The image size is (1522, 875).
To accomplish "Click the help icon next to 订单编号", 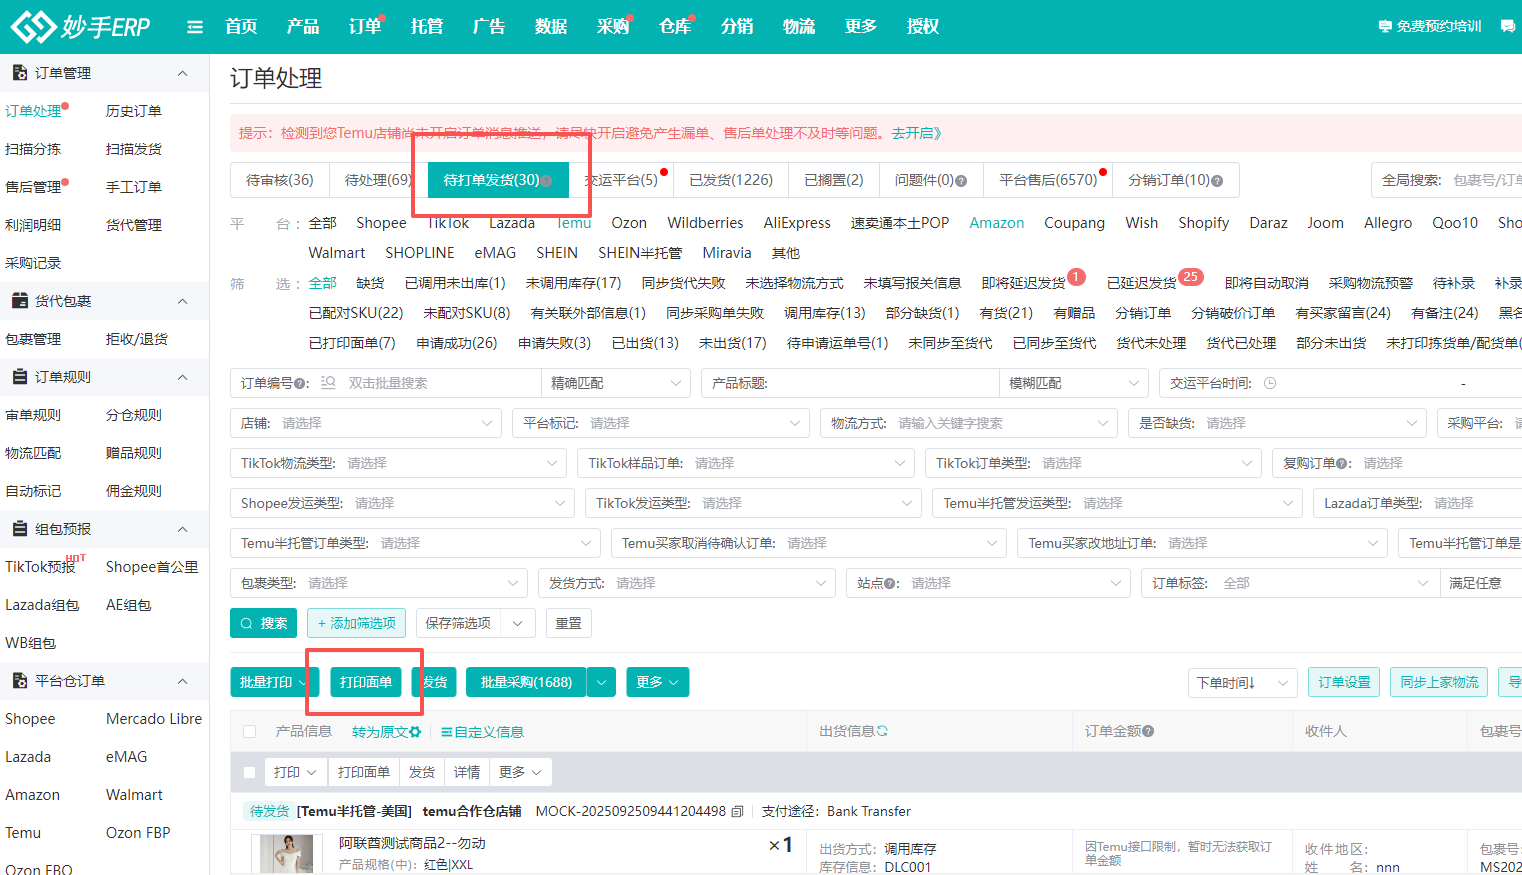I will 299,384.
